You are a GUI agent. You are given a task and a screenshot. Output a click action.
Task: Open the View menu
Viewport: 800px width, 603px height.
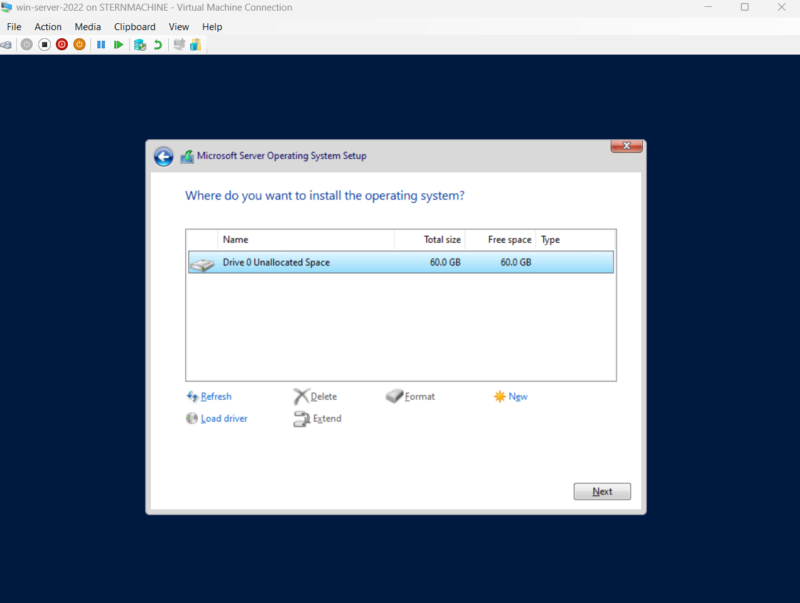179,27
